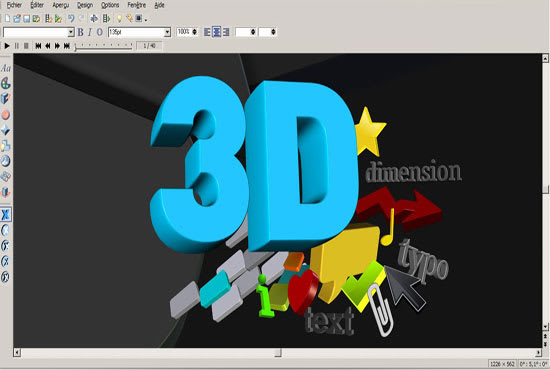
Task: Click the horizontal scrollbar left arrow
Action: click(x=17, y=352)
